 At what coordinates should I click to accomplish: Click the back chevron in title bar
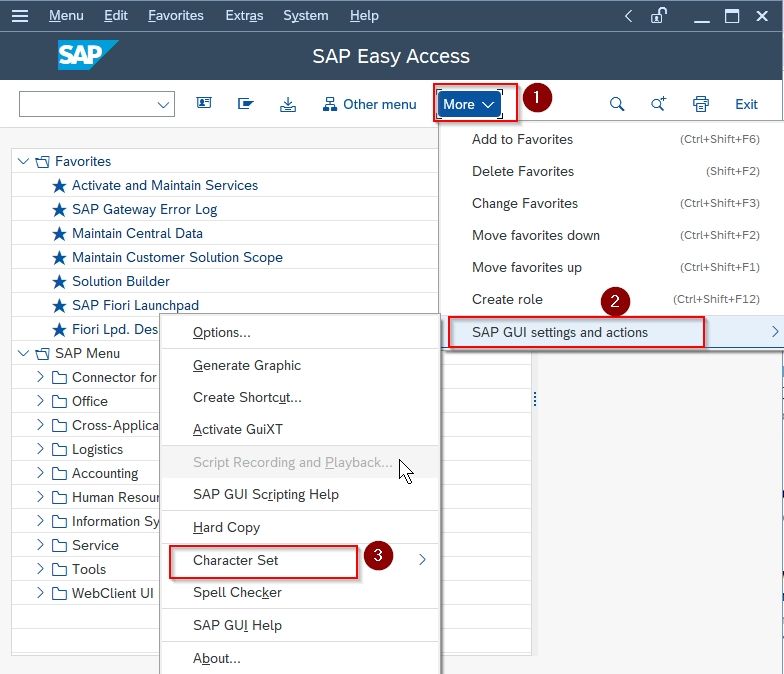[x=628, y=16]
